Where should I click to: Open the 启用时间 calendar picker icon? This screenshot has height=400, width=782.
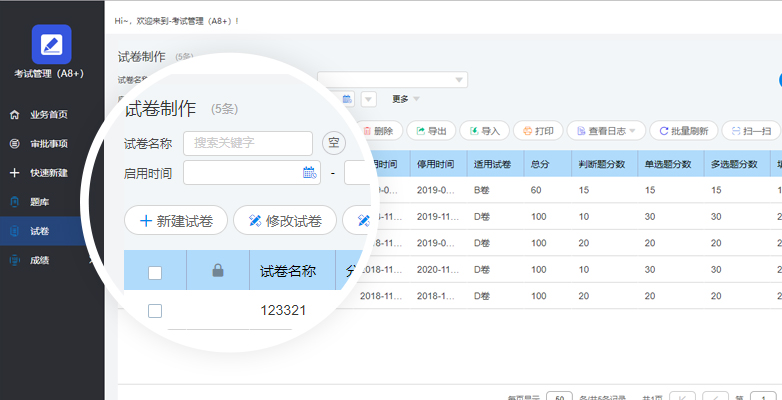pos(309,173)
